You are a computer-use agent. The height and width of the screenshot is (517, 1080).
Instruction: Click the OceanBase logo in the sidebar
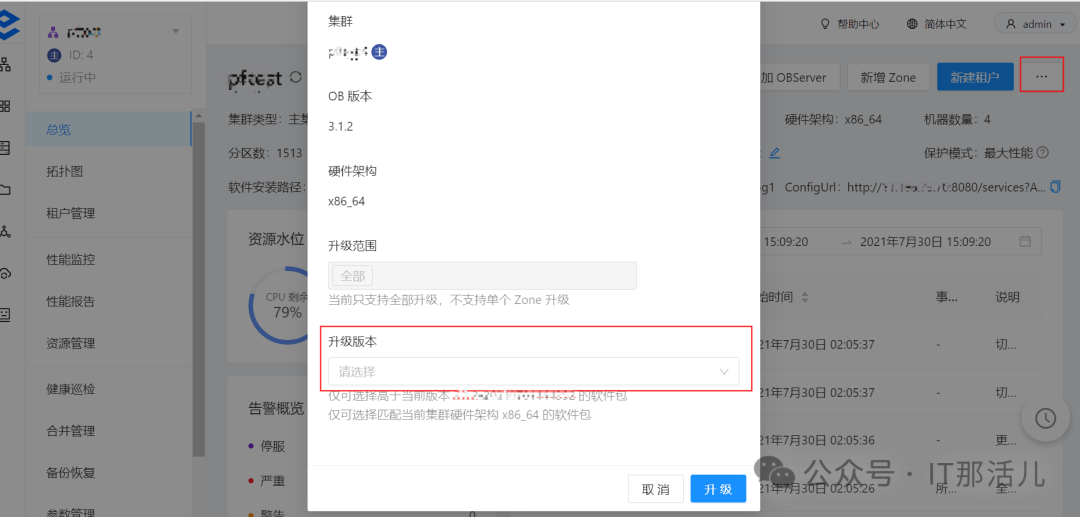tap(8, 25)
